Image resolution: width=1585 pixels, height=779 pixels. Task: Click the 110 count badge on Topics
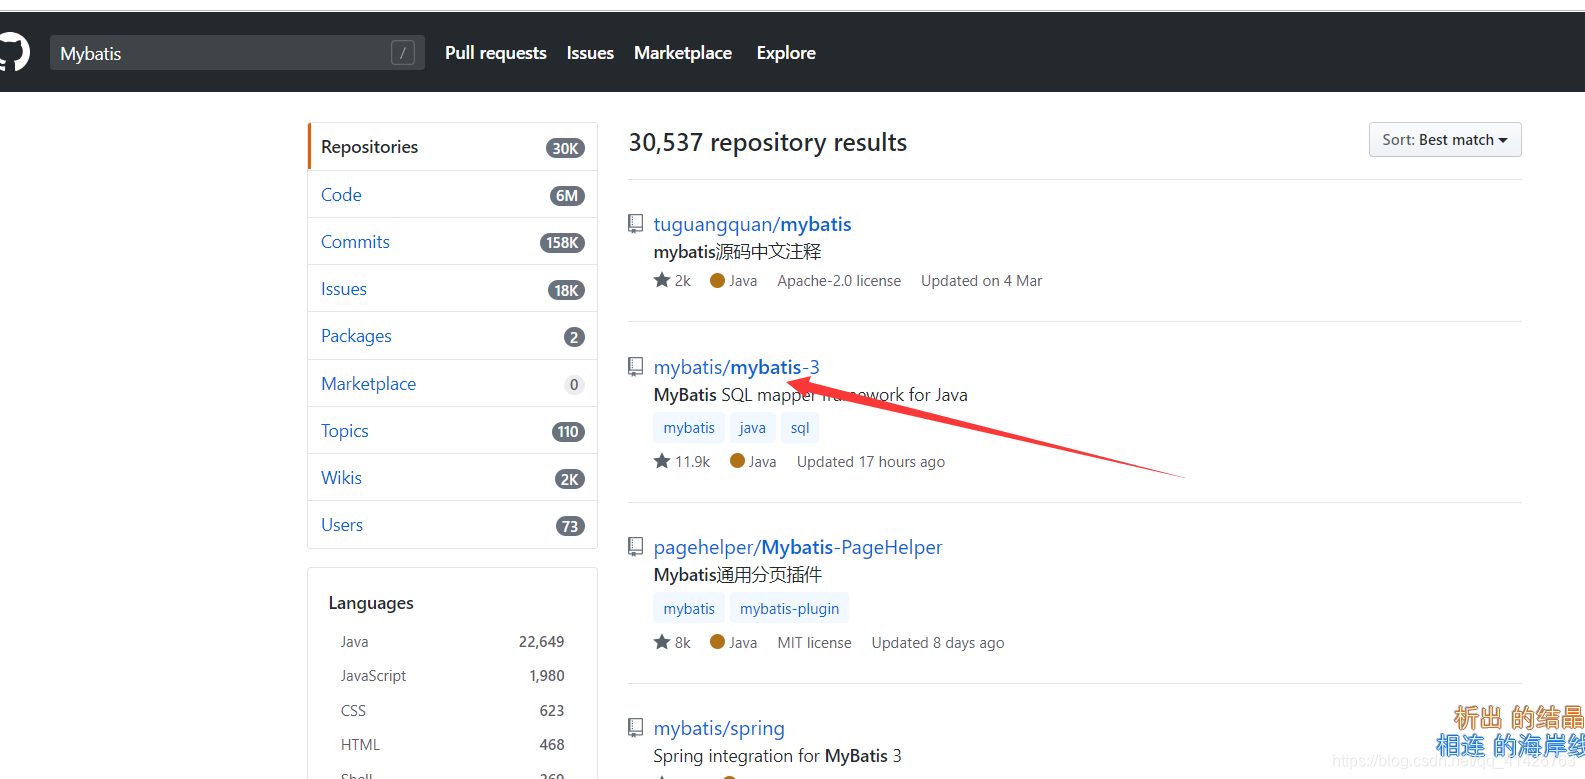568,432
